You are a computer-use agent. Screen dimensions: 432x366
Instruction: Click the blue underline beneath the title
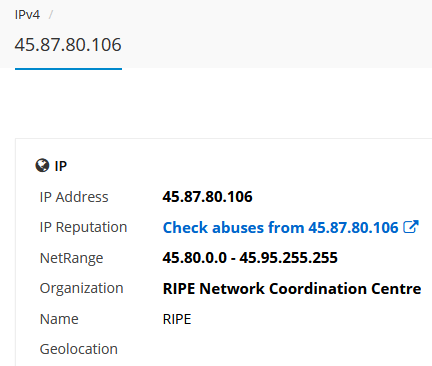click(x=68, y=69)
